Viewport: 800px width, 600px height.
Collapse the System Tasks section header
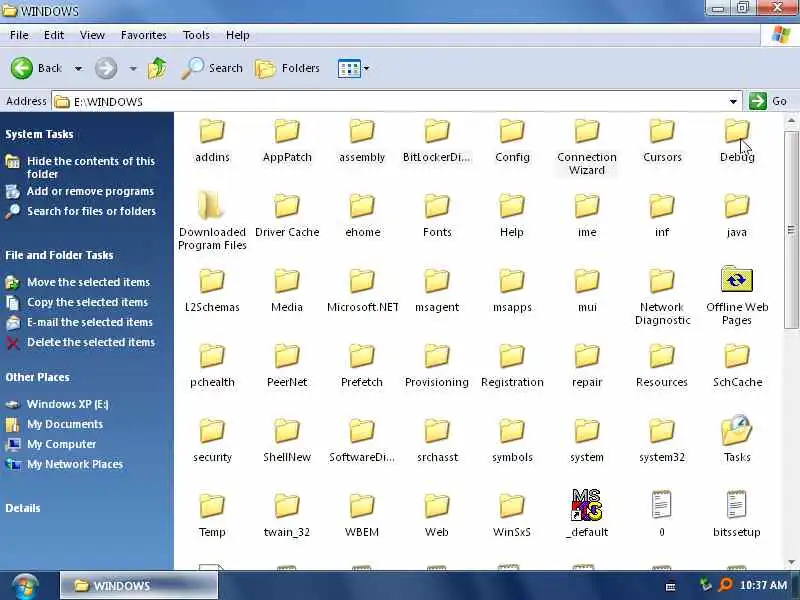coord(39,134)
